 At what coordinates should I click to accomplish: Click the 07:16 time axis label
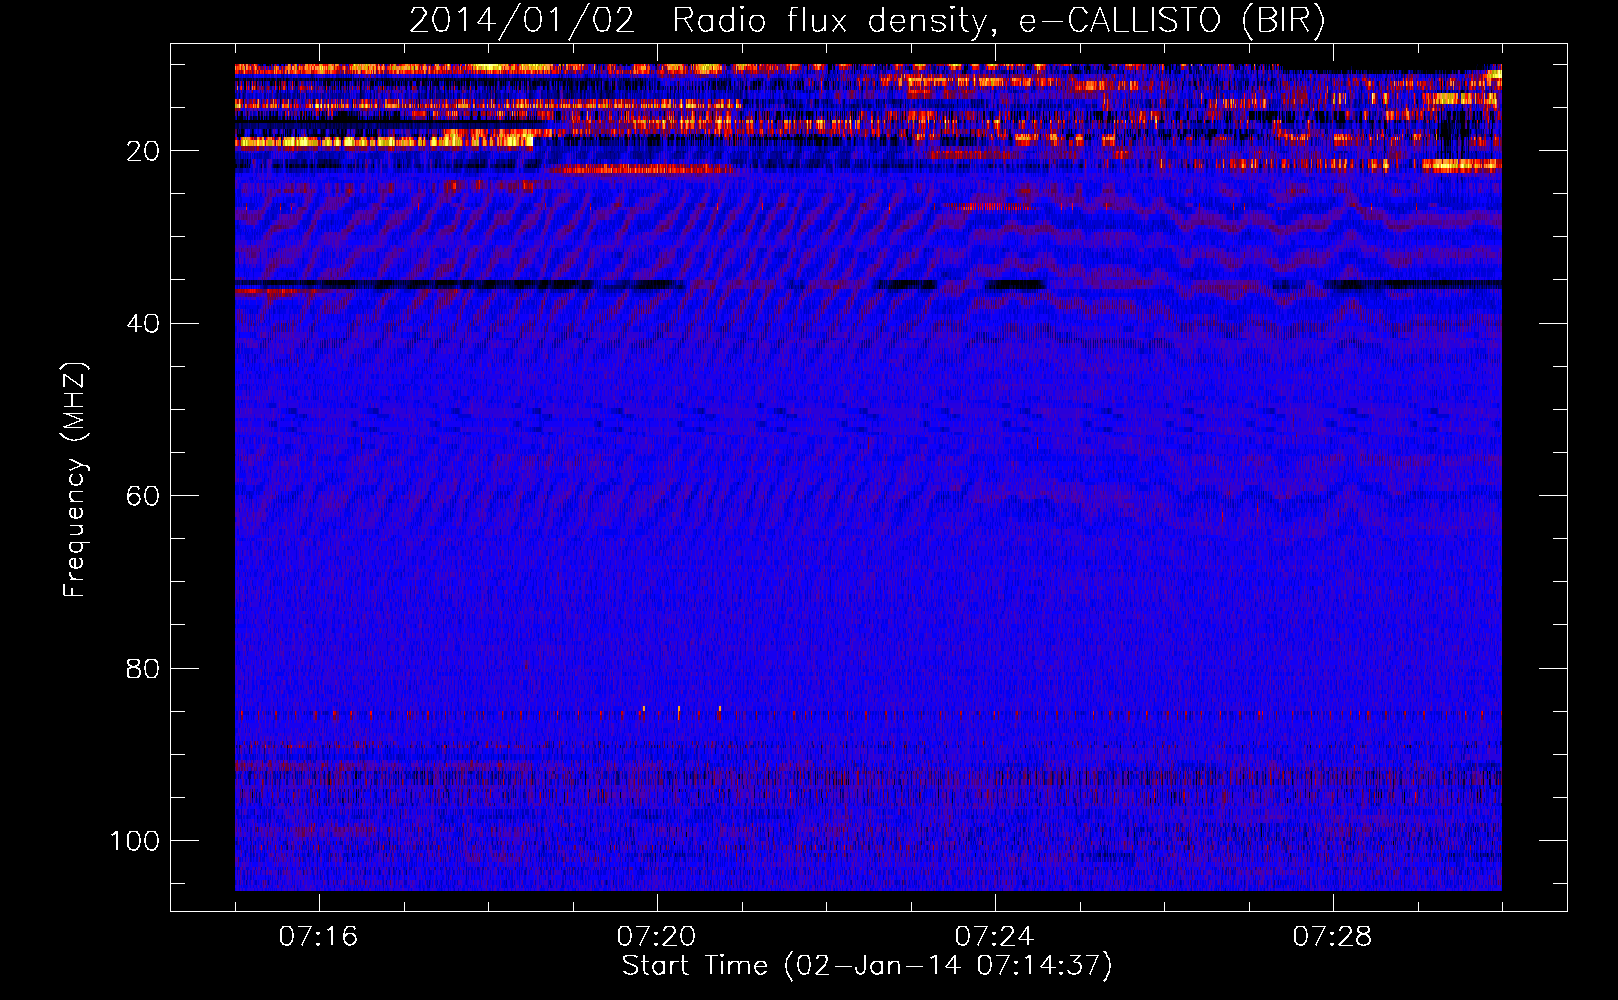point(318,937)
